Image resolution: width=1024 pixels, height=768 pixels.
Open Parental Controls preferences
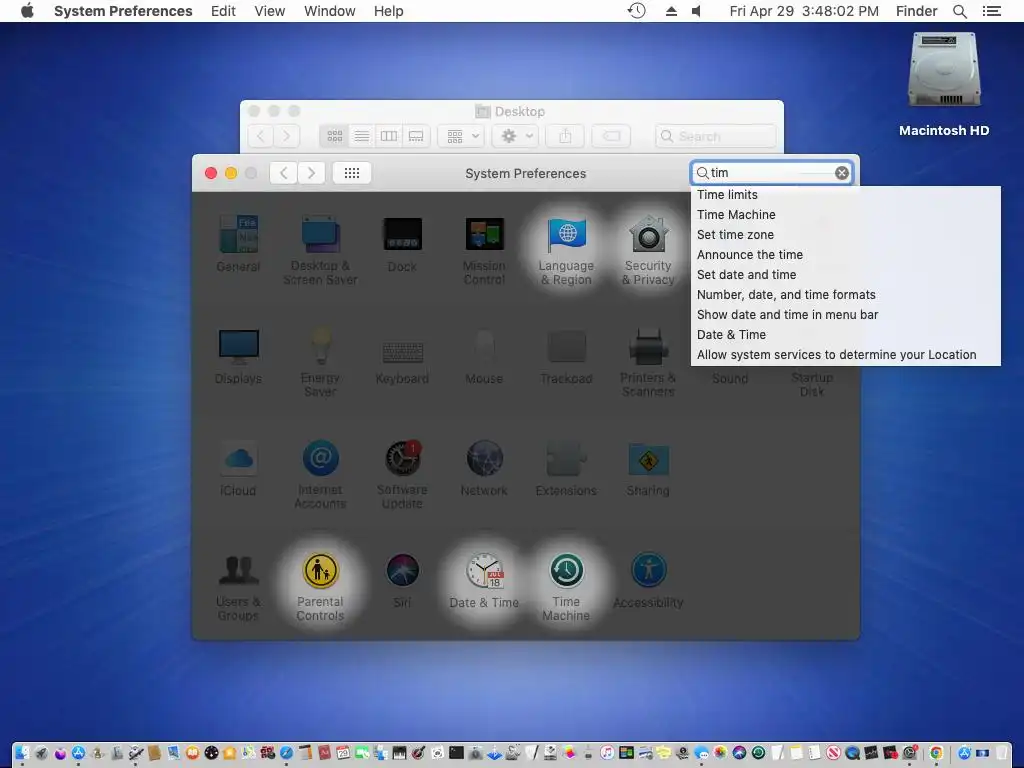[320, 586]
